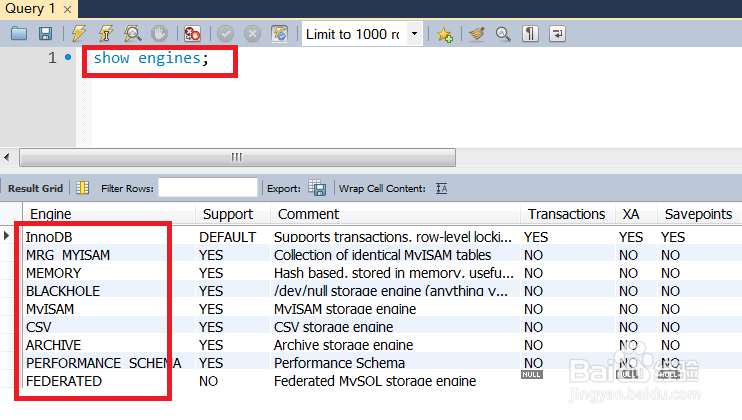742x420 pixels.
Task: Click line number 1 in editor gutter
Action: pyautogui.click(x=52, y=58)
